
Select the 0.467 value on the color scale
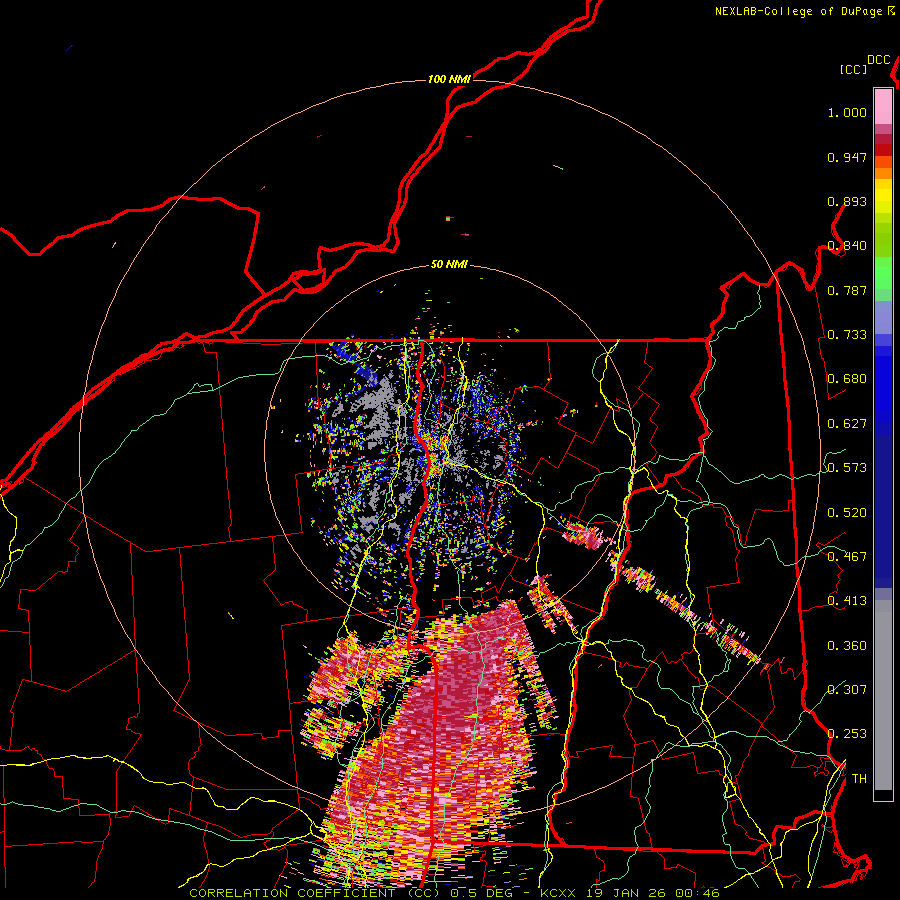pyautogui.click(x=847, y=557)
